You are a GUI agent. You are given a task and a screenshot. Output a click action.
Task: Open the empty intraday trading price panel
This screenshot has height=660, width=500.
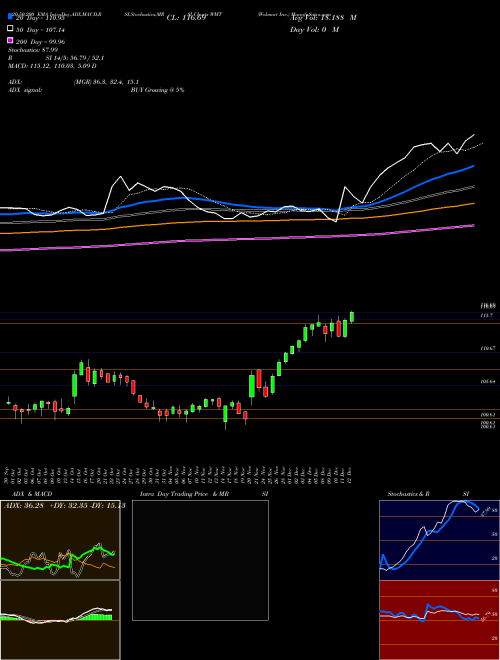(200, 560)
